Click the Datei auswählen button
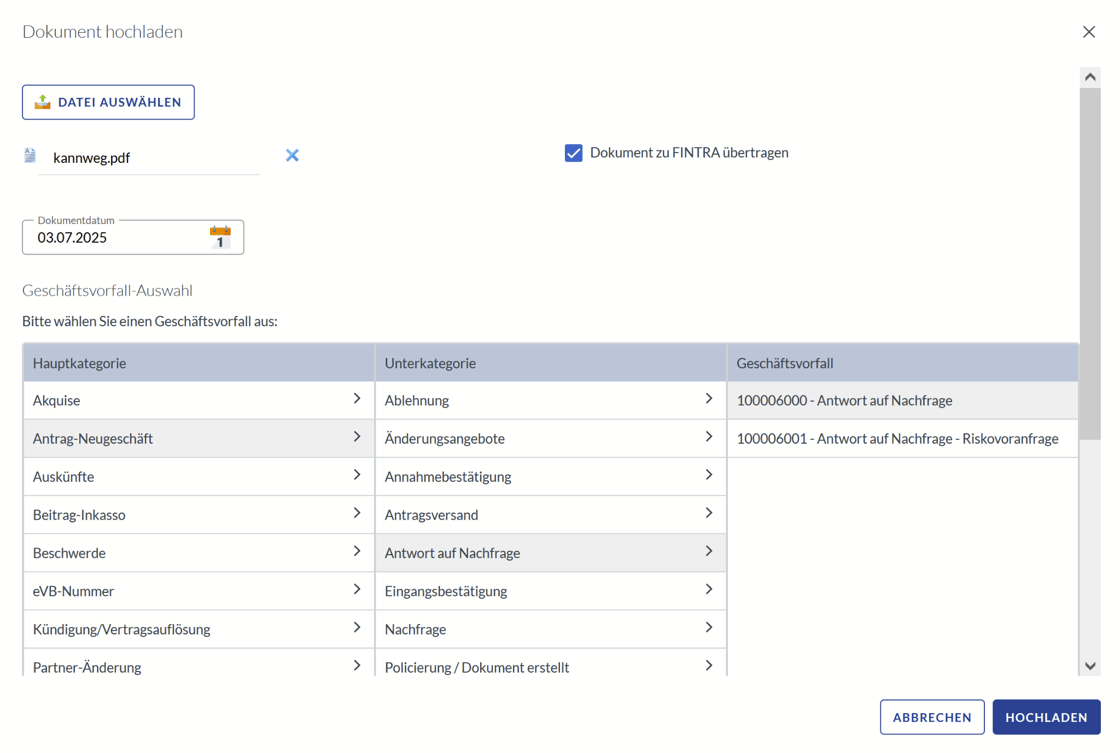This screenshot has height=753, width=1120. tap(108, 102)
